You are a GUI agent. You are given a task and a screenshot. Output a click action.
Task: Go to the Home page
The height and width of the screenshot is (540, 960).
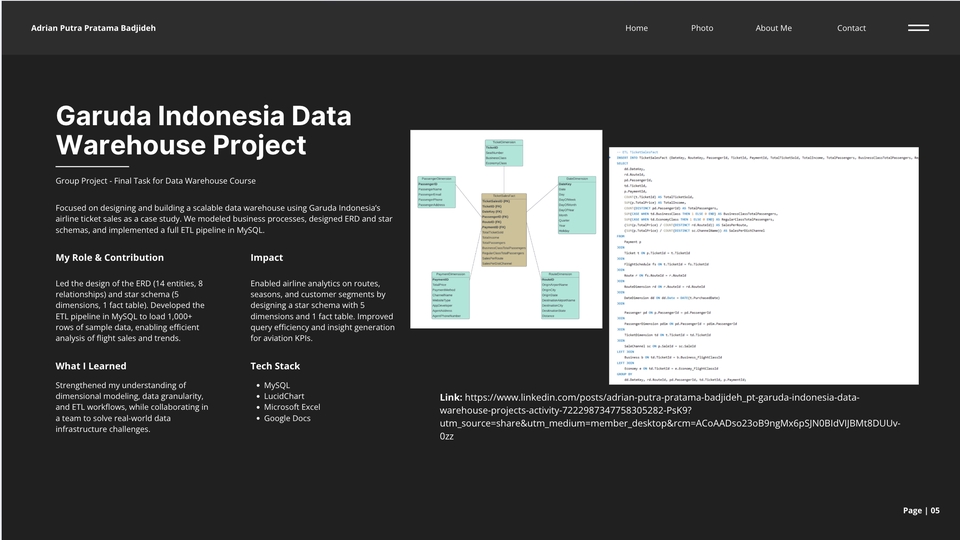[636, 28]
